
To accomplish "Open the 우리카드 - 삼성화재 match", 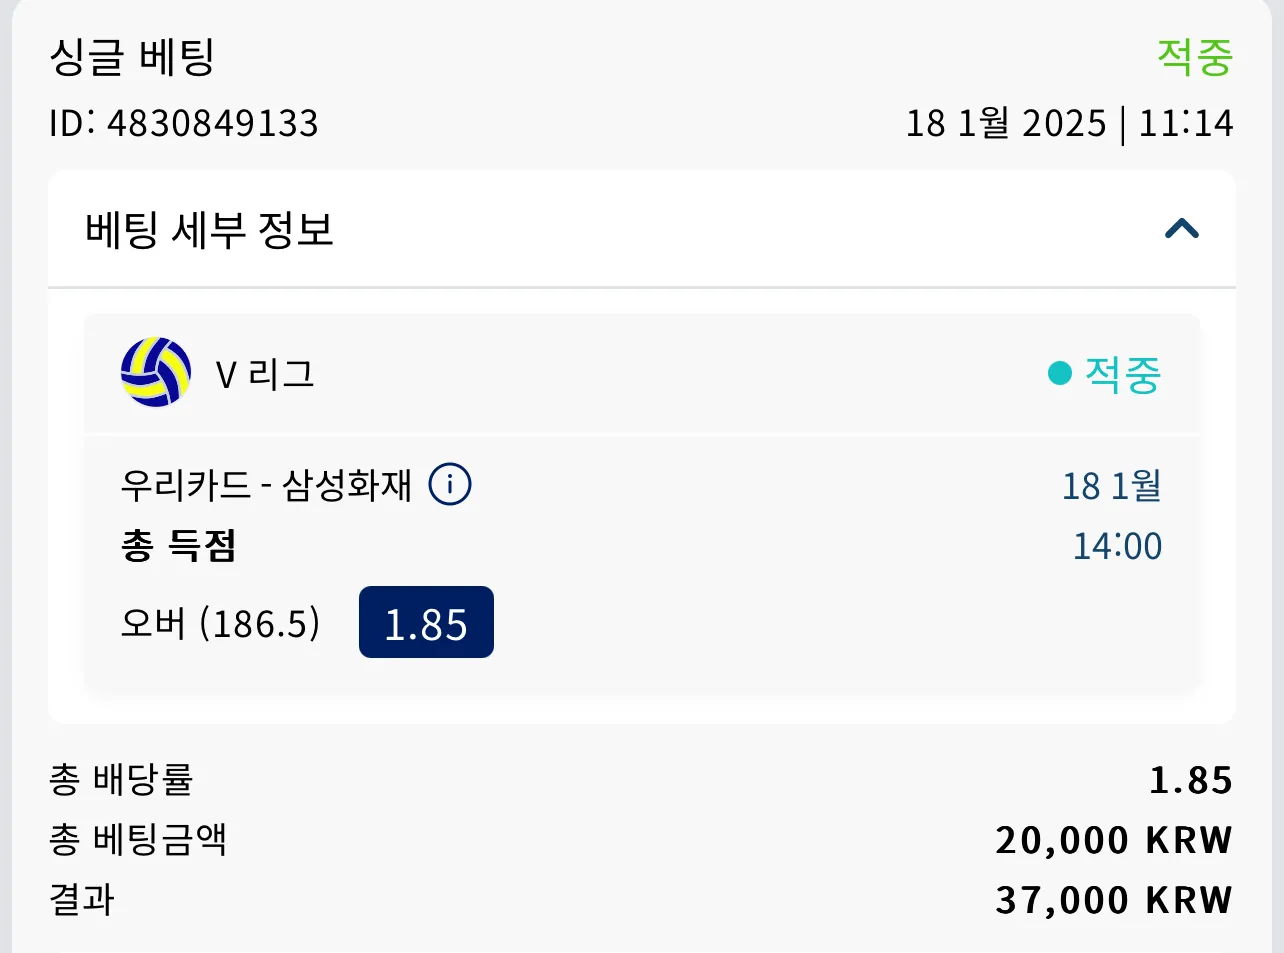I will [x=266, y=485].
